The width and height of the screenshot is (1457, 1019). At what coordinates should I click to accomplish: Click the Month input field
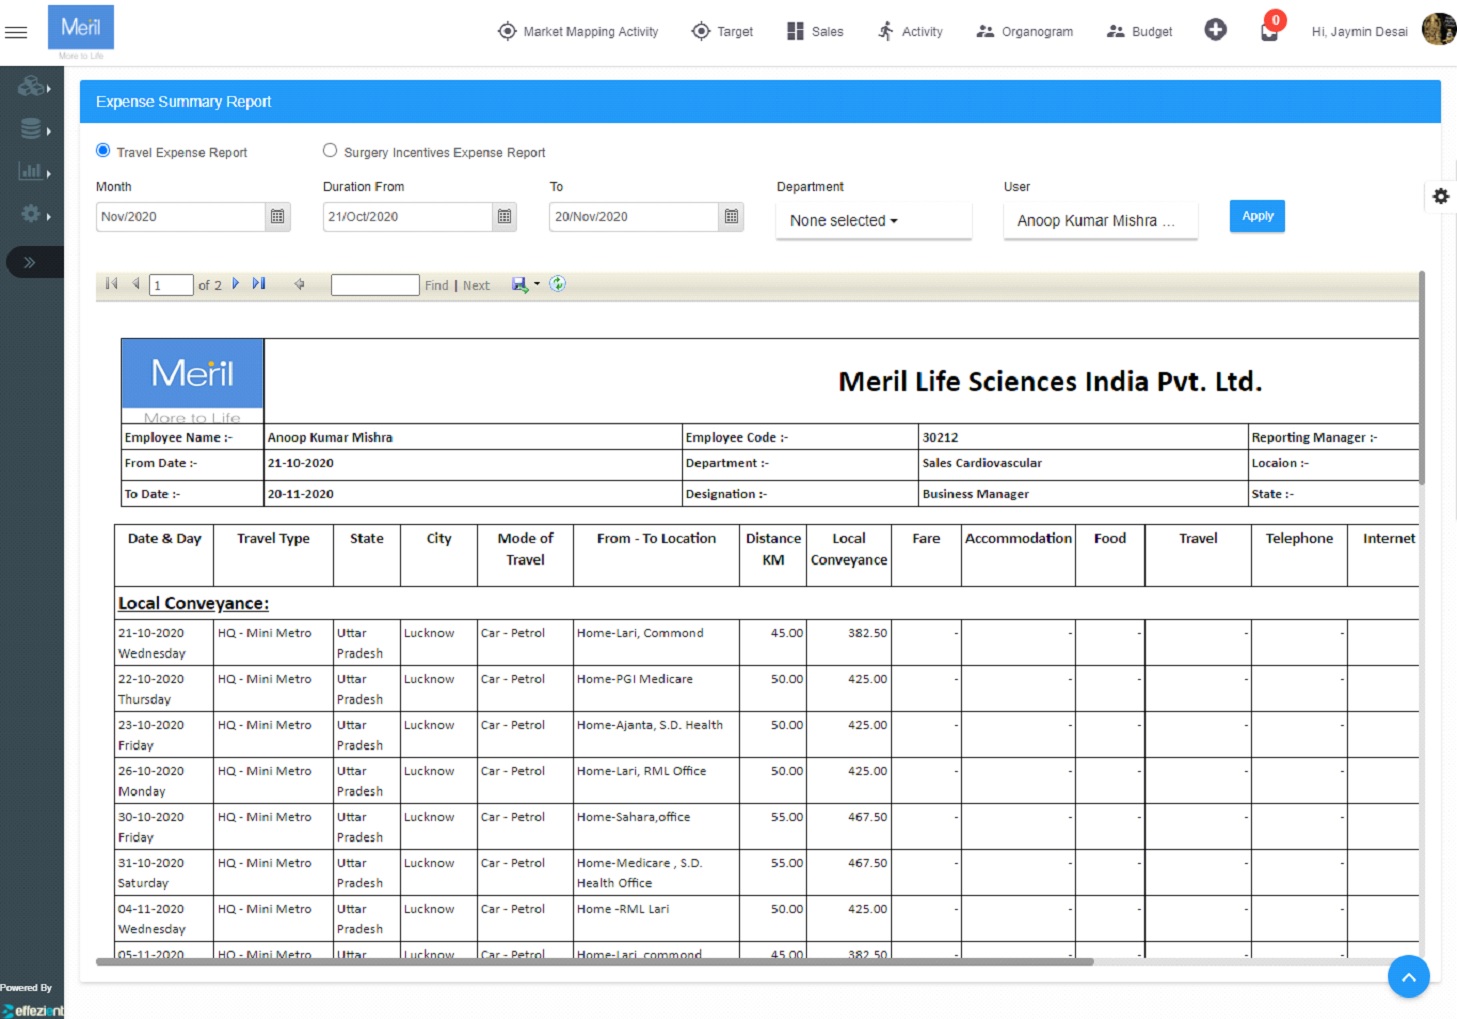tap(180, 217)
